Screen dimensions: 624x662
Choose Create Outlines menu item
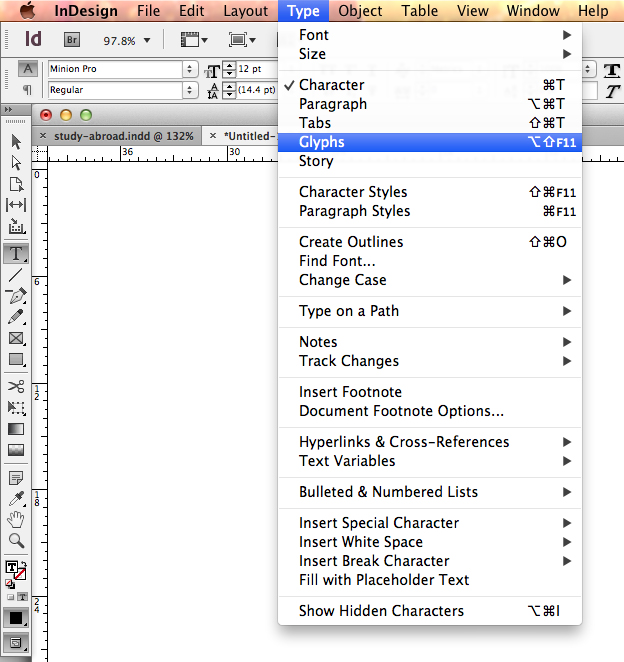click(x=430, y=241)
